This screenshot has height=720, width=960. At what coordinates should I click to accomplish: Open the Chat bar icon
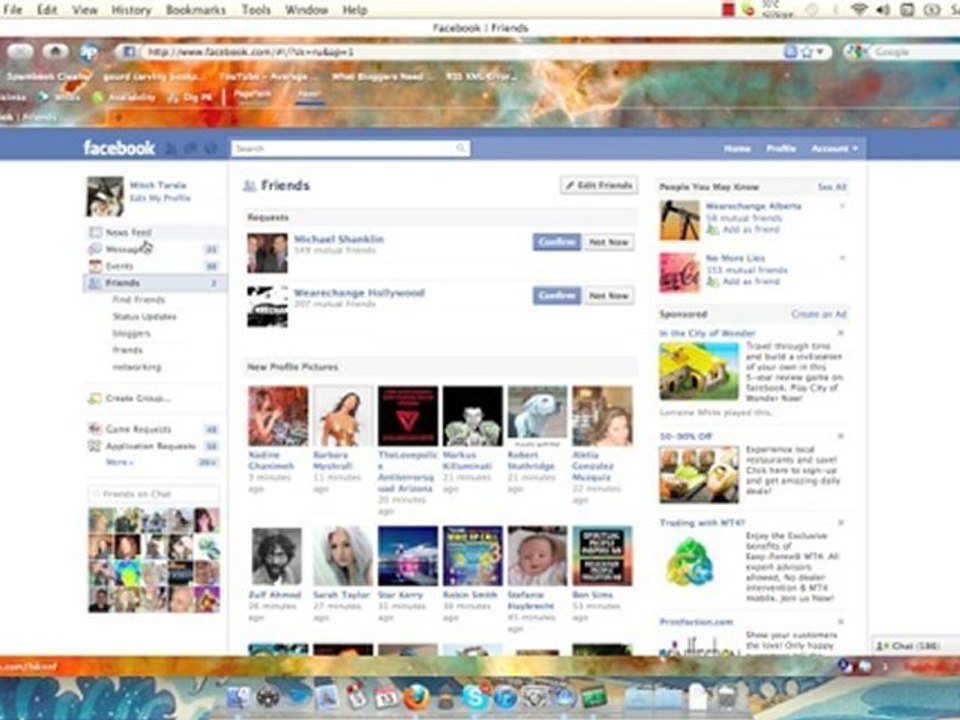[882, 646]
